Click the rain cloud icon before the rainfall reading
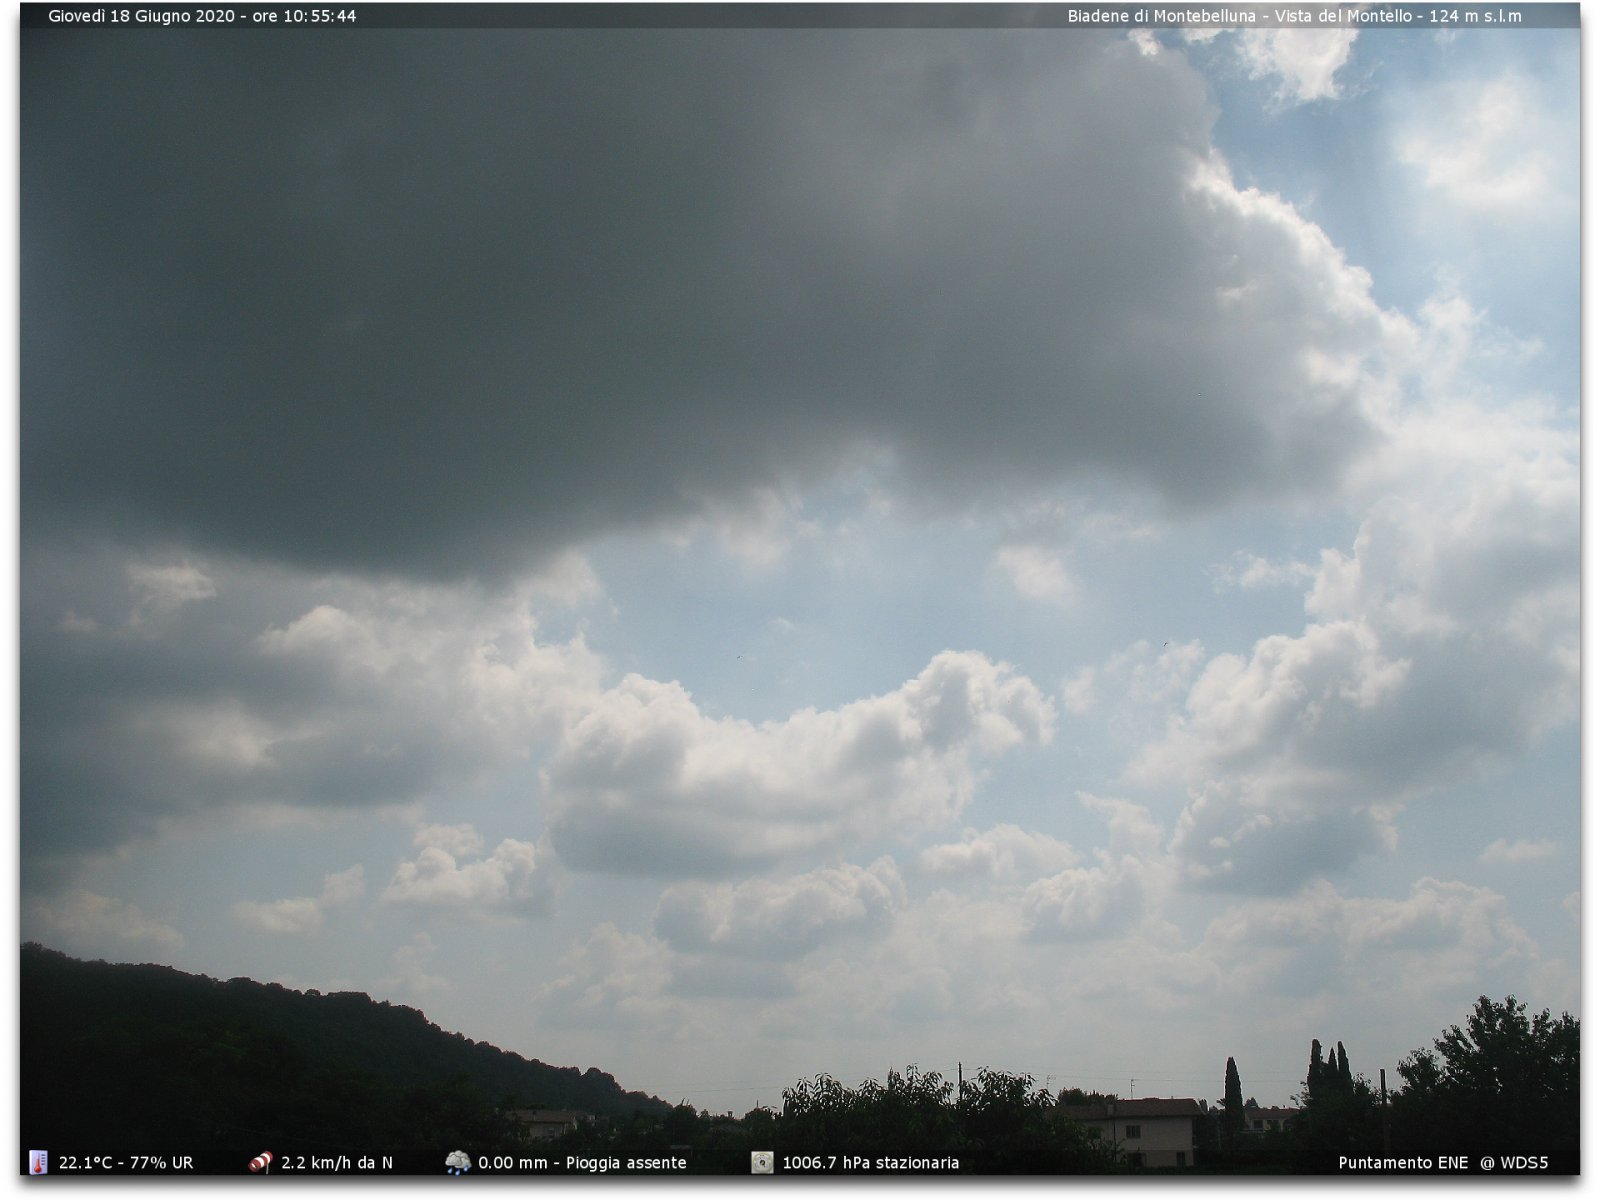Viewport: 1600px width, 1200px height. pos(458,1162)
